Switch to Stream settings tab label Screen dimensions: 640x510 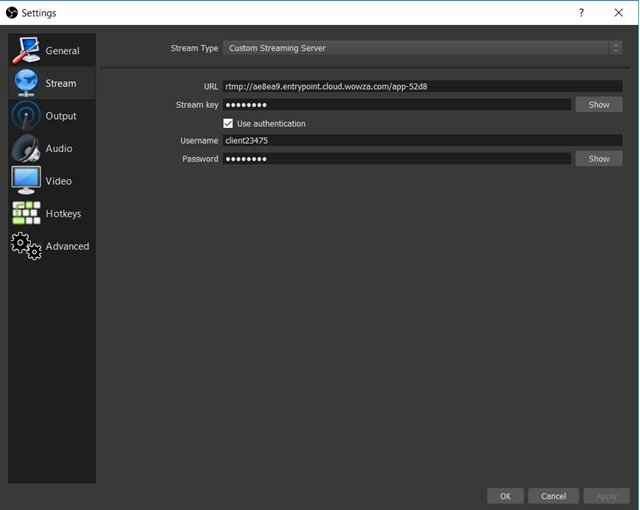point(61,83)
